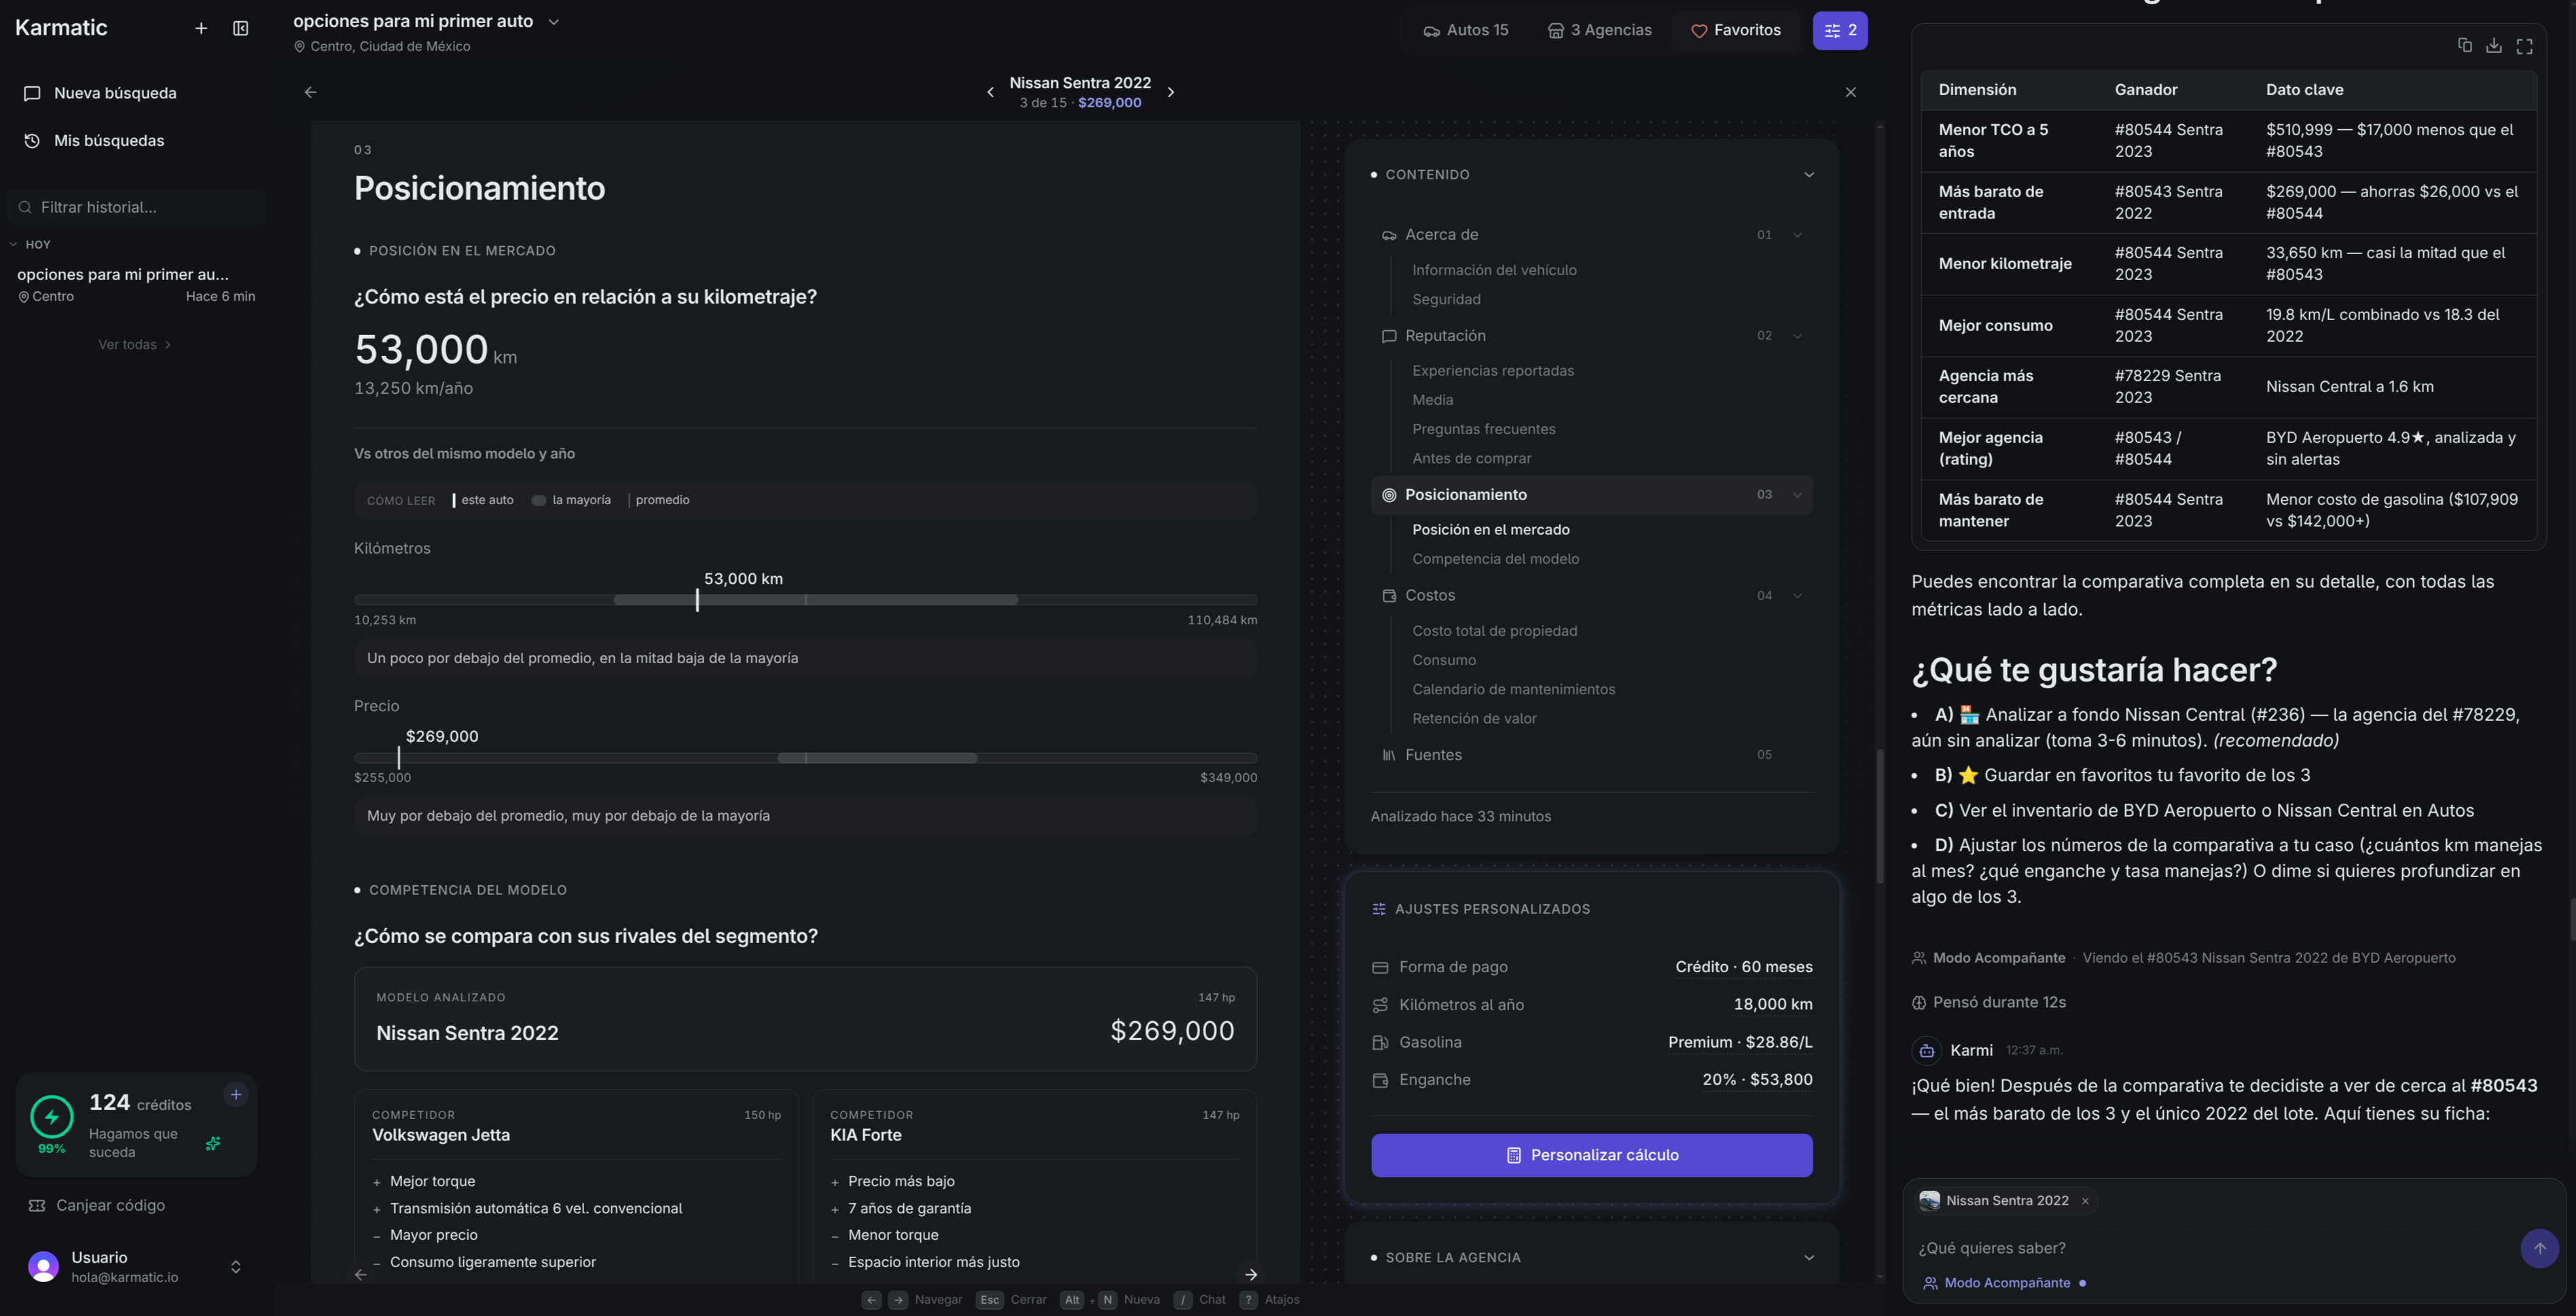Screen dimensions: 2576x1316
Task: Click the Kilómetros al año 18,000 km value
Action: [1773, 1004]
